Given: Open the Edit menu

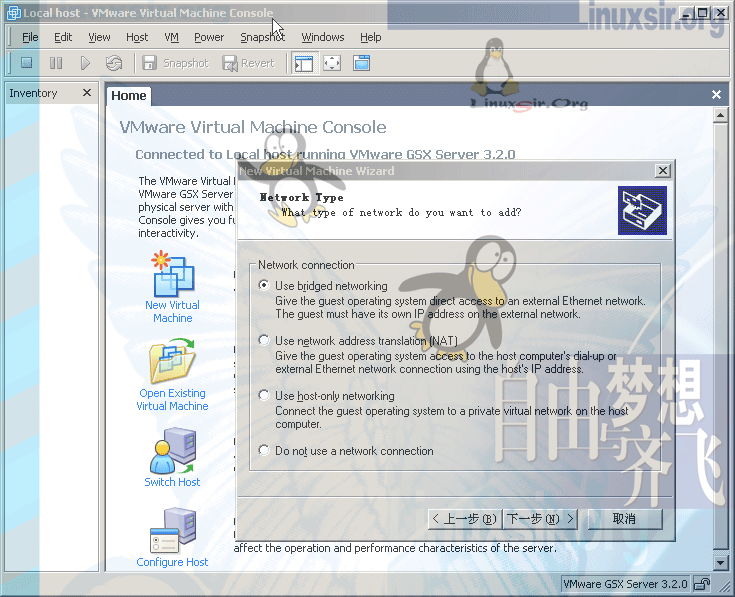Looking at the screenshot, I should coord(63,37).
